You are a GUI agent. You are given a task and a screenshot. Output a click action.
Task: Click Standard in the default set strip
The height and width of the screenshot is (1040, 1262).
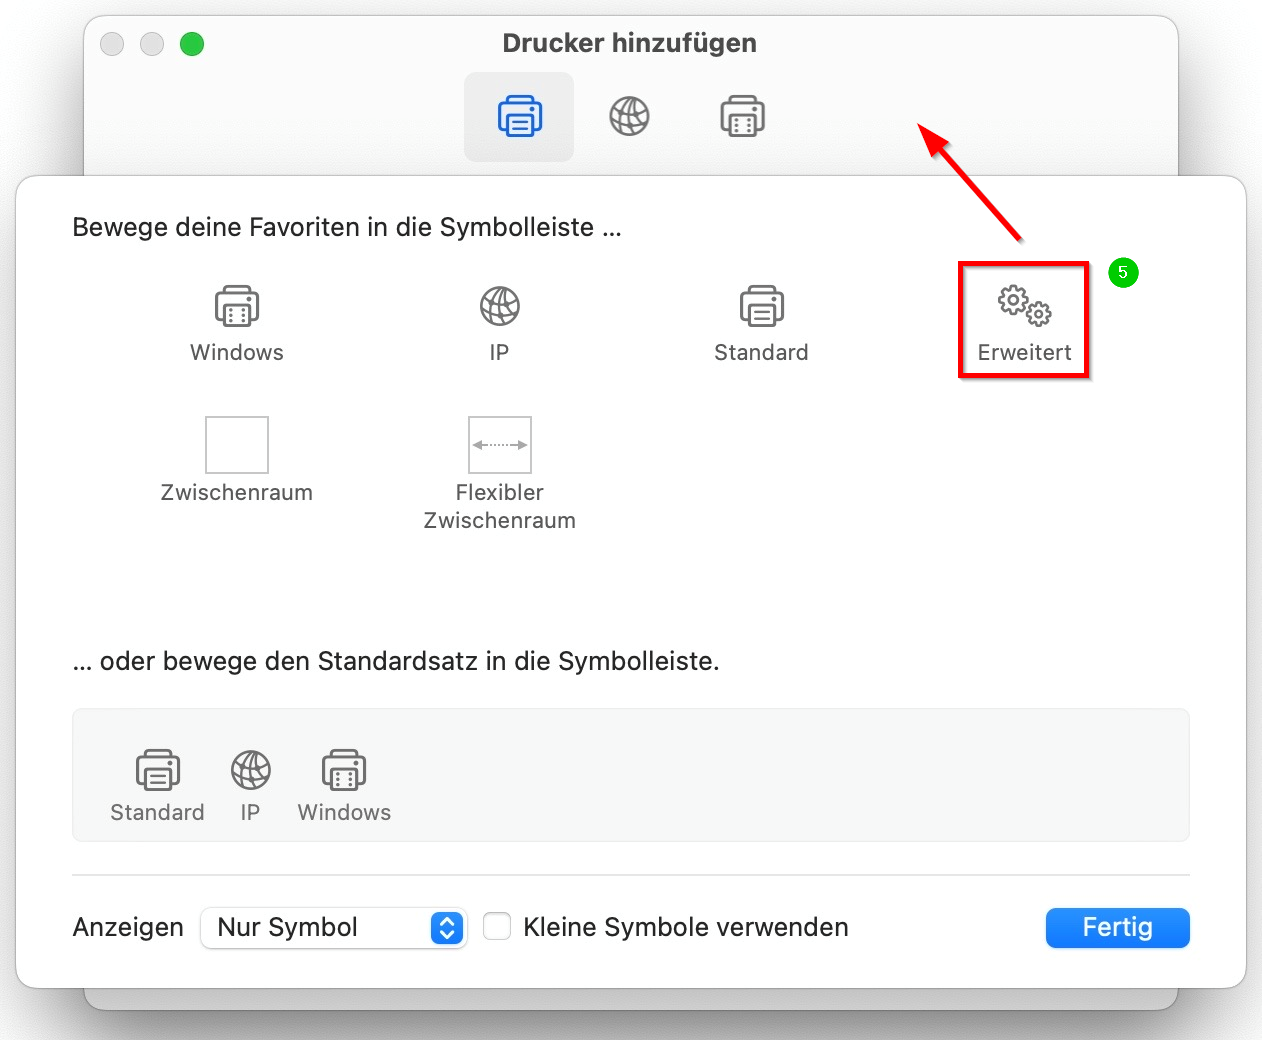coord(157,771)
